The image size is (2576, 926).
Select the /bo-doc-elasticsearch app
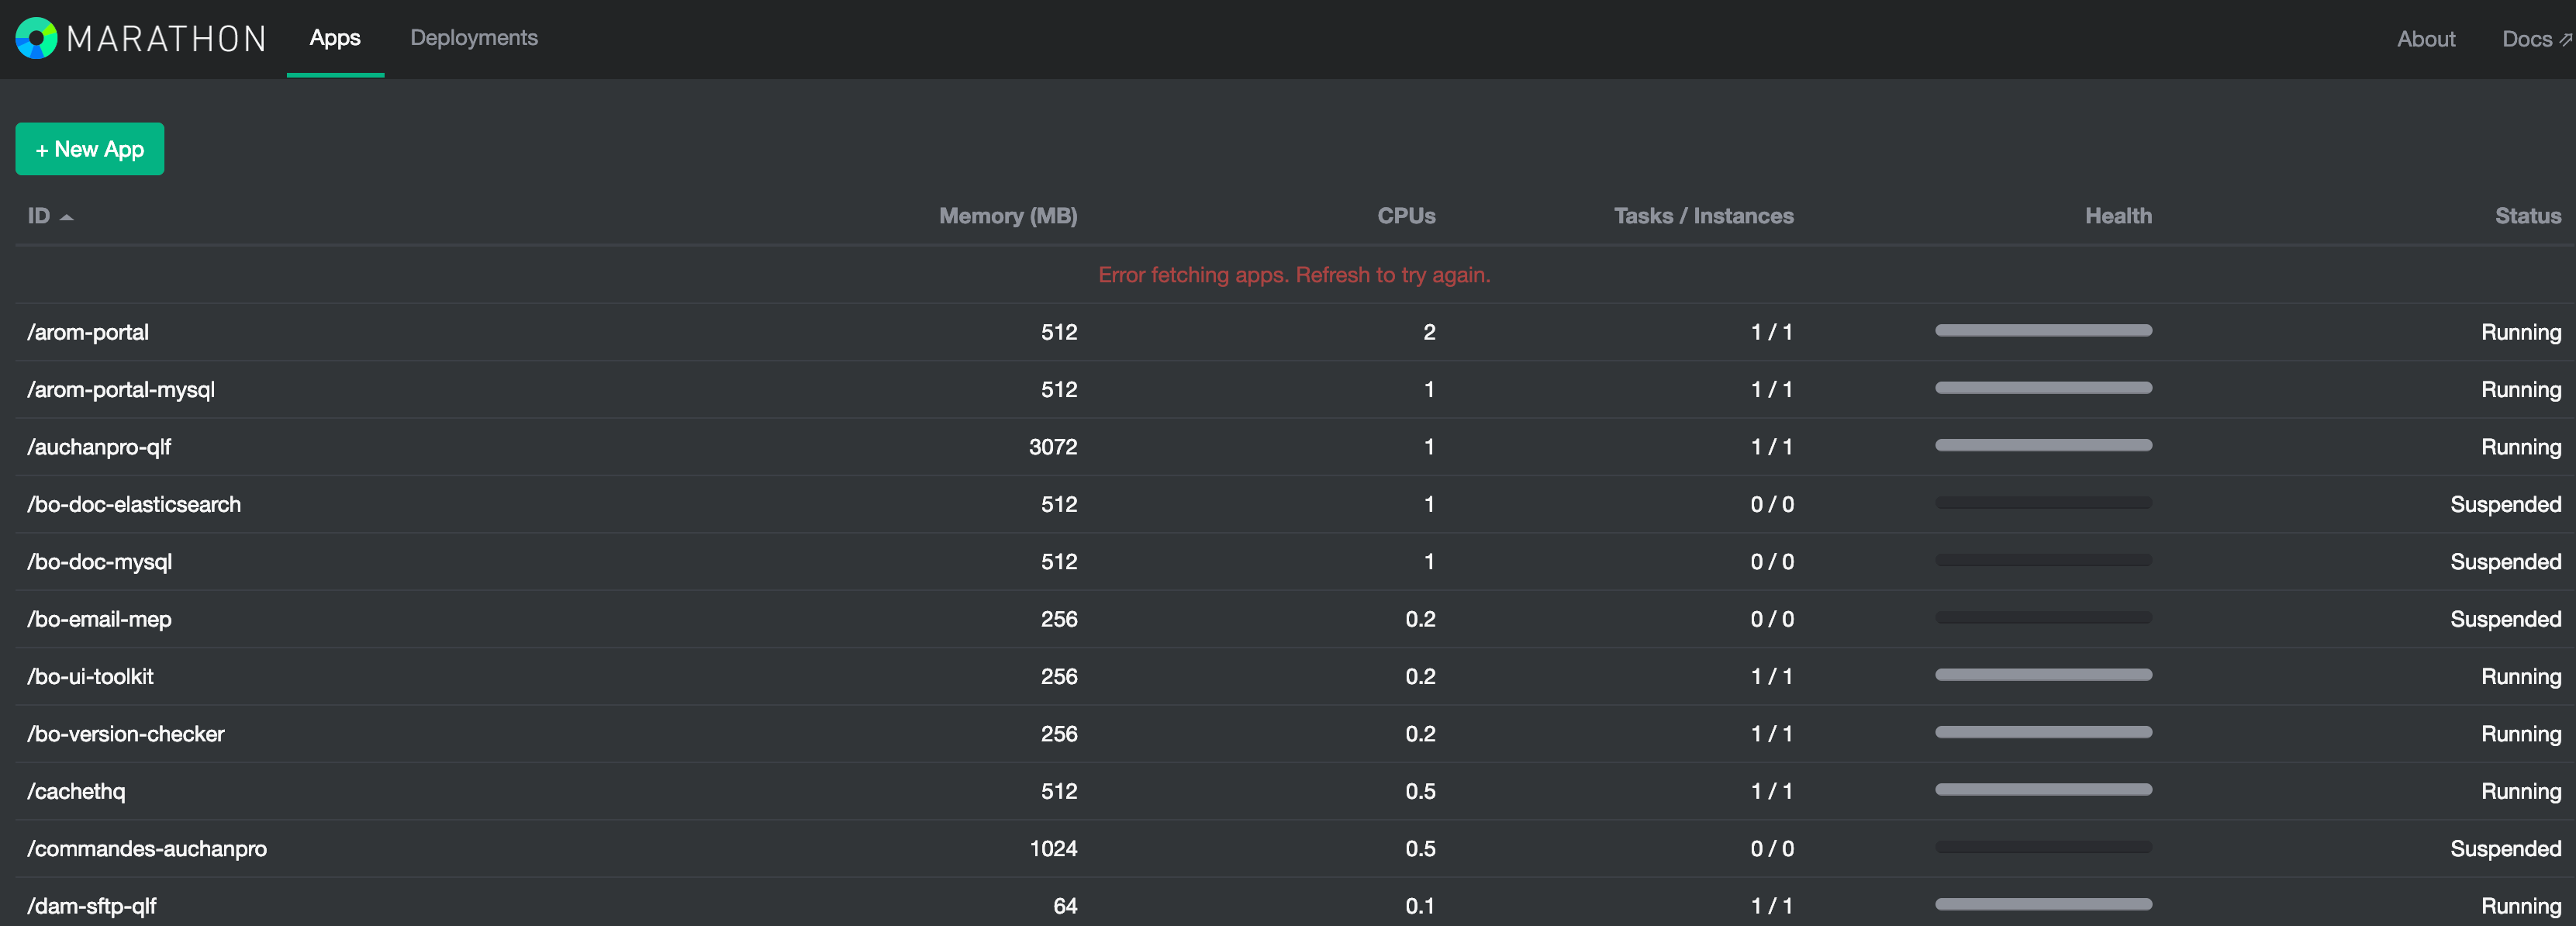pos(134,504)
